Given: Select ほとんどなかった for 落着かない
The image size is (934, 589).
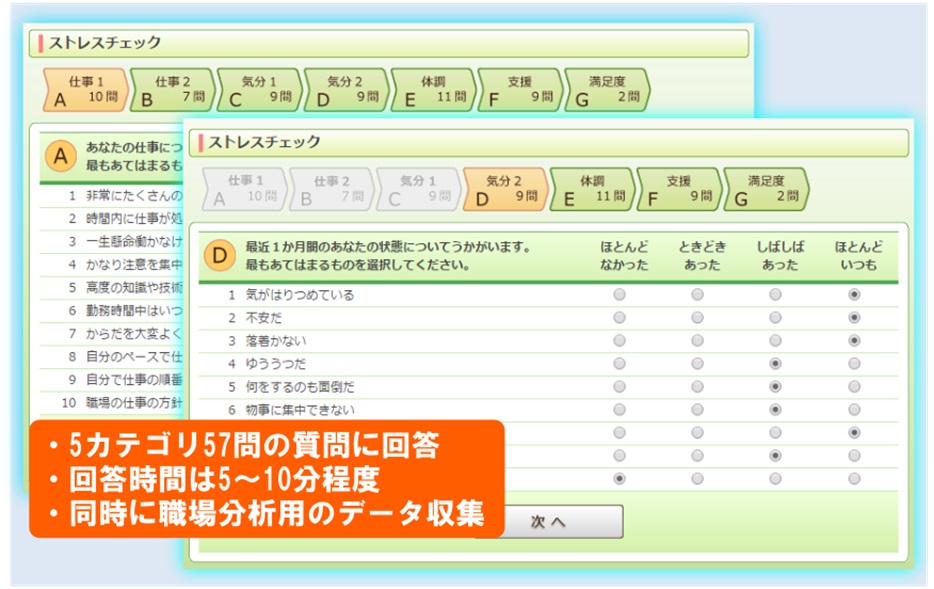Looking at the screenshot, I should pyautogui.click(x=619, y=341).
